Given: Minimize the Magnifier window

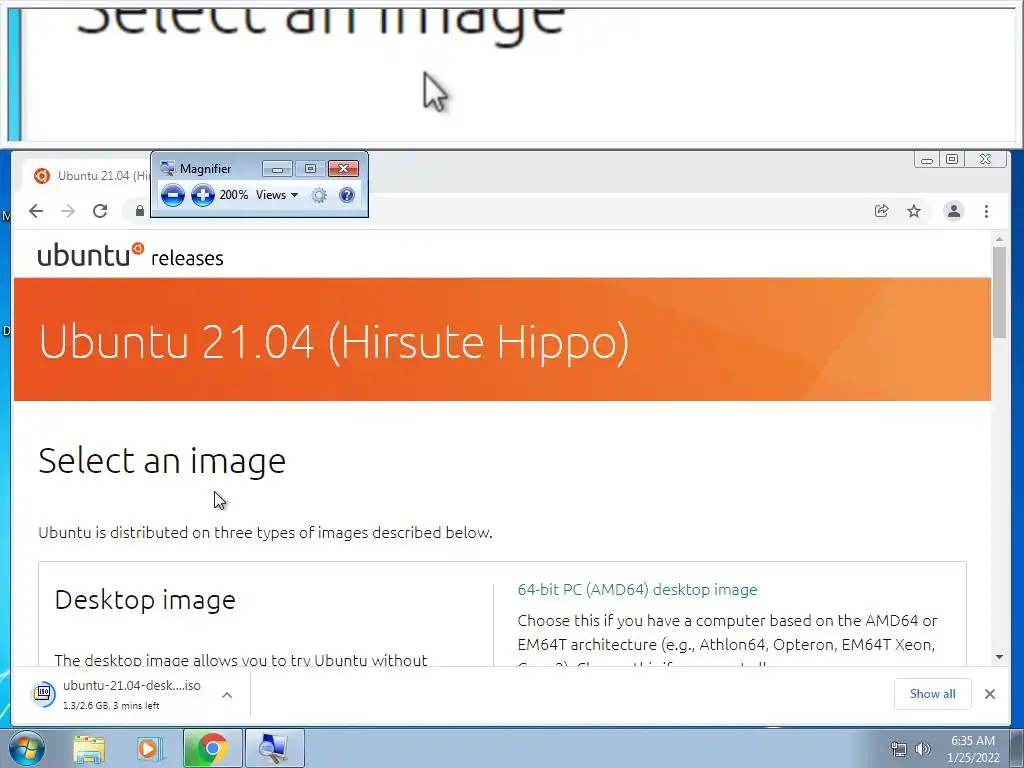Looking at the screenshot, I should (277, 169).
